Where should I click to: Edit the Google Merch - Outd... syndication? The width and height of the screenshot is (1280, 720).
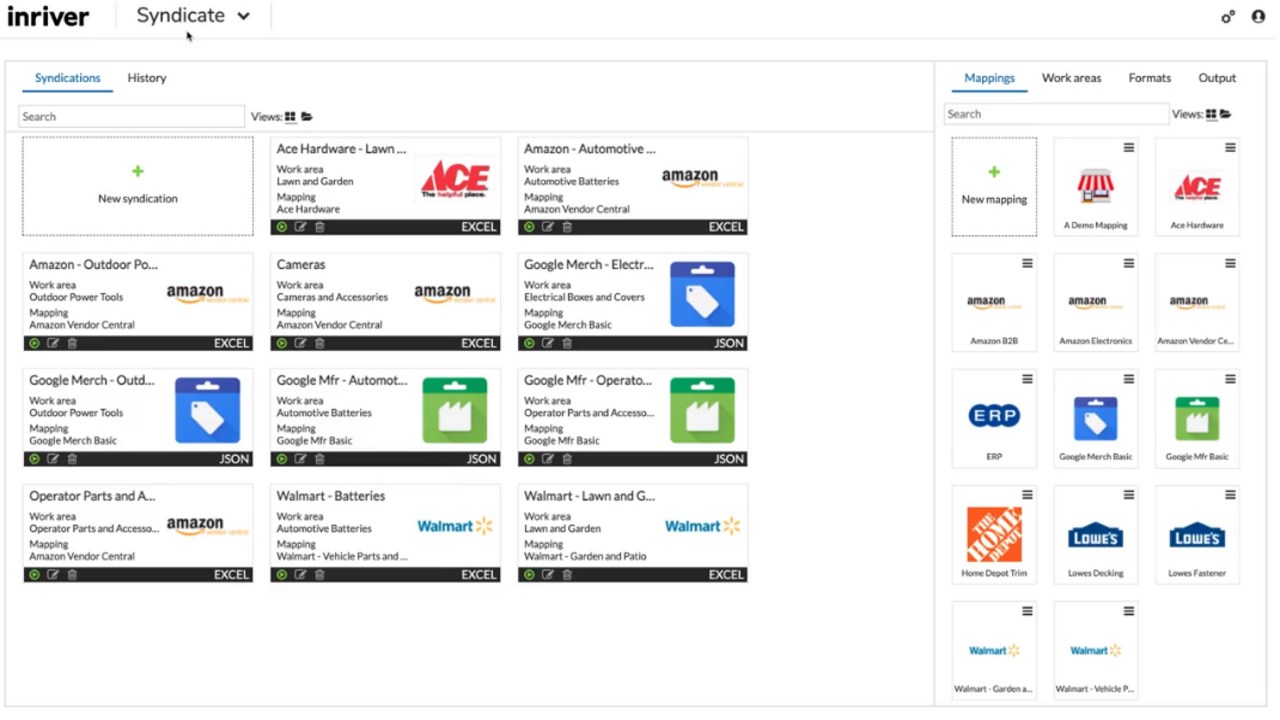53,459
